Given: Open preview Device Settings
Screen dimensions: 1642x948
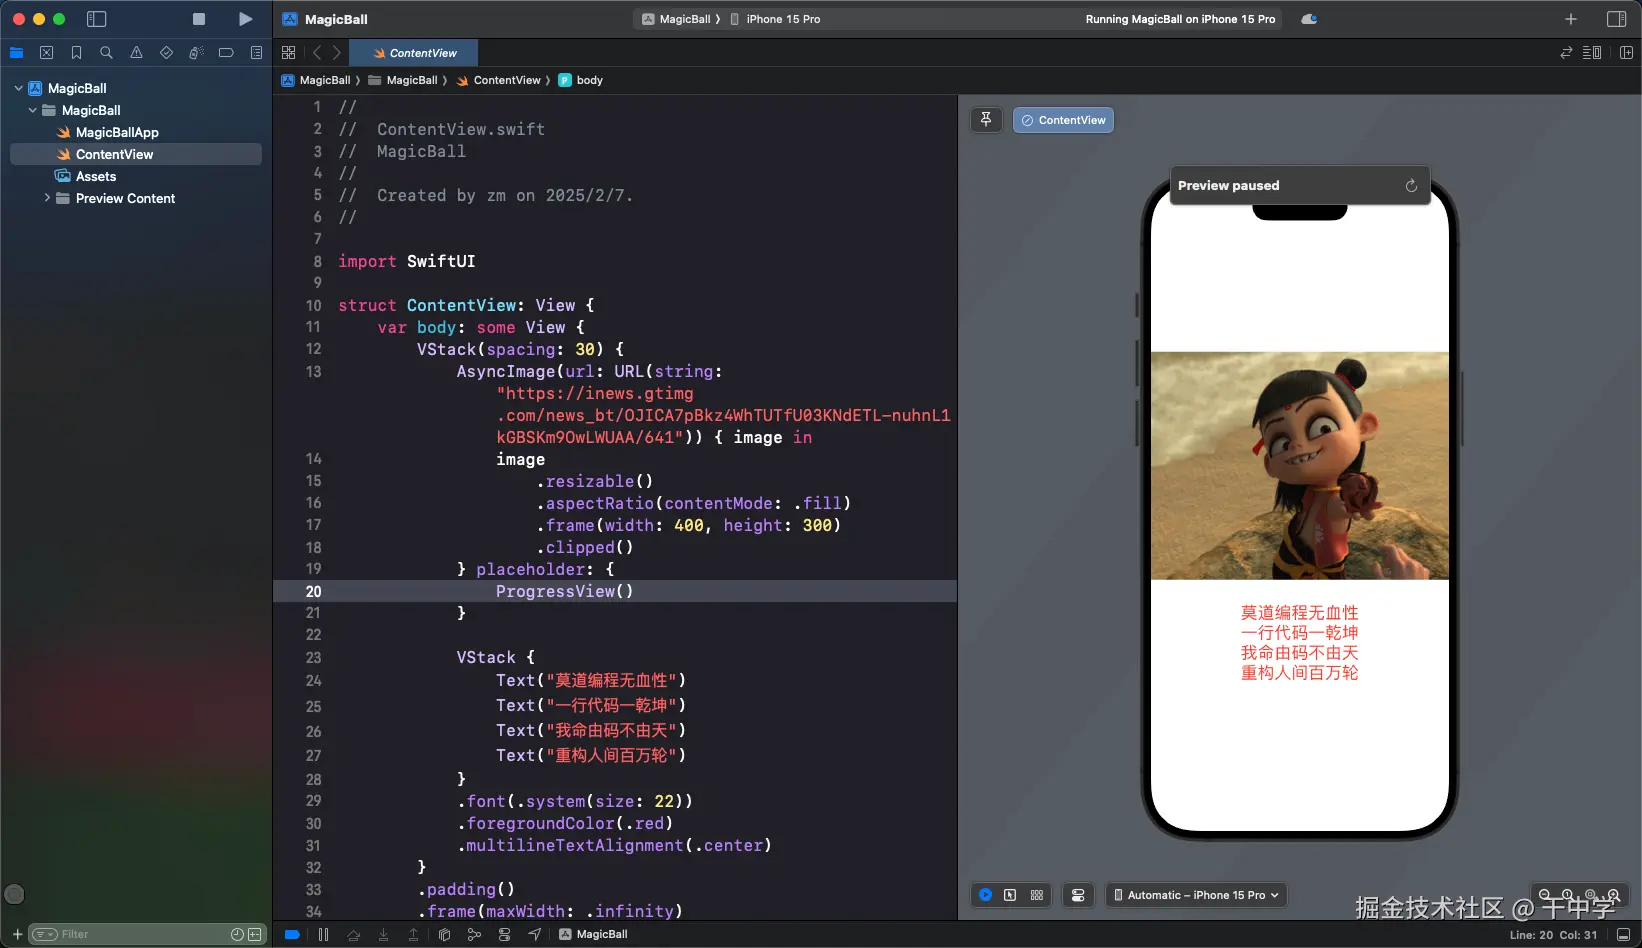Looking at the screenshot, I should [x=1078, y=895].
